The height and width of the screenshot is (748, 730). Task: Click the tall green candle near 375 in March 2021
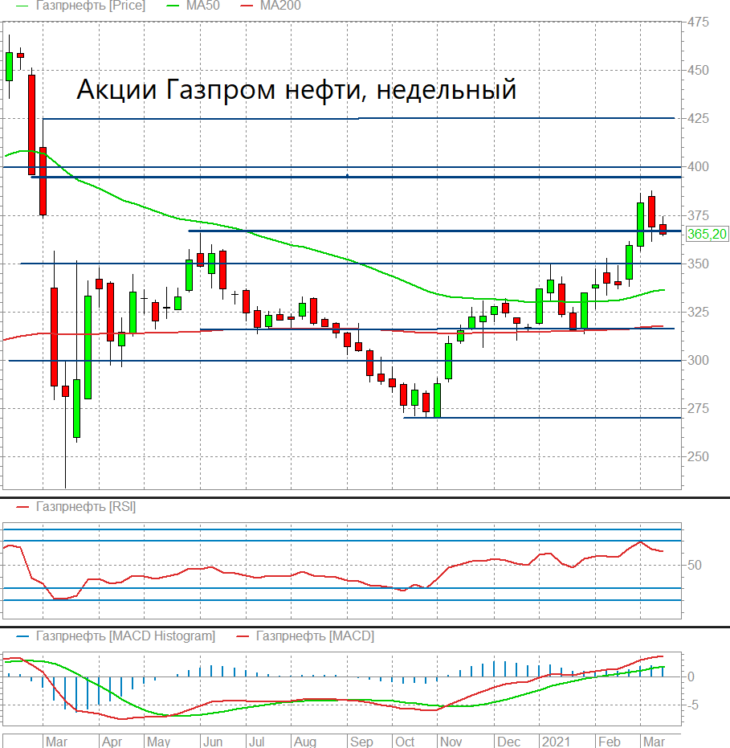(640, 224)
